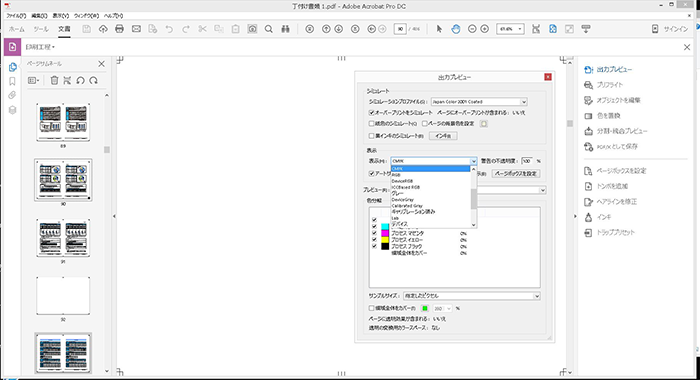Switch to the ホーム tab
This screenshot has height=380, width=700.
point(17,29)
